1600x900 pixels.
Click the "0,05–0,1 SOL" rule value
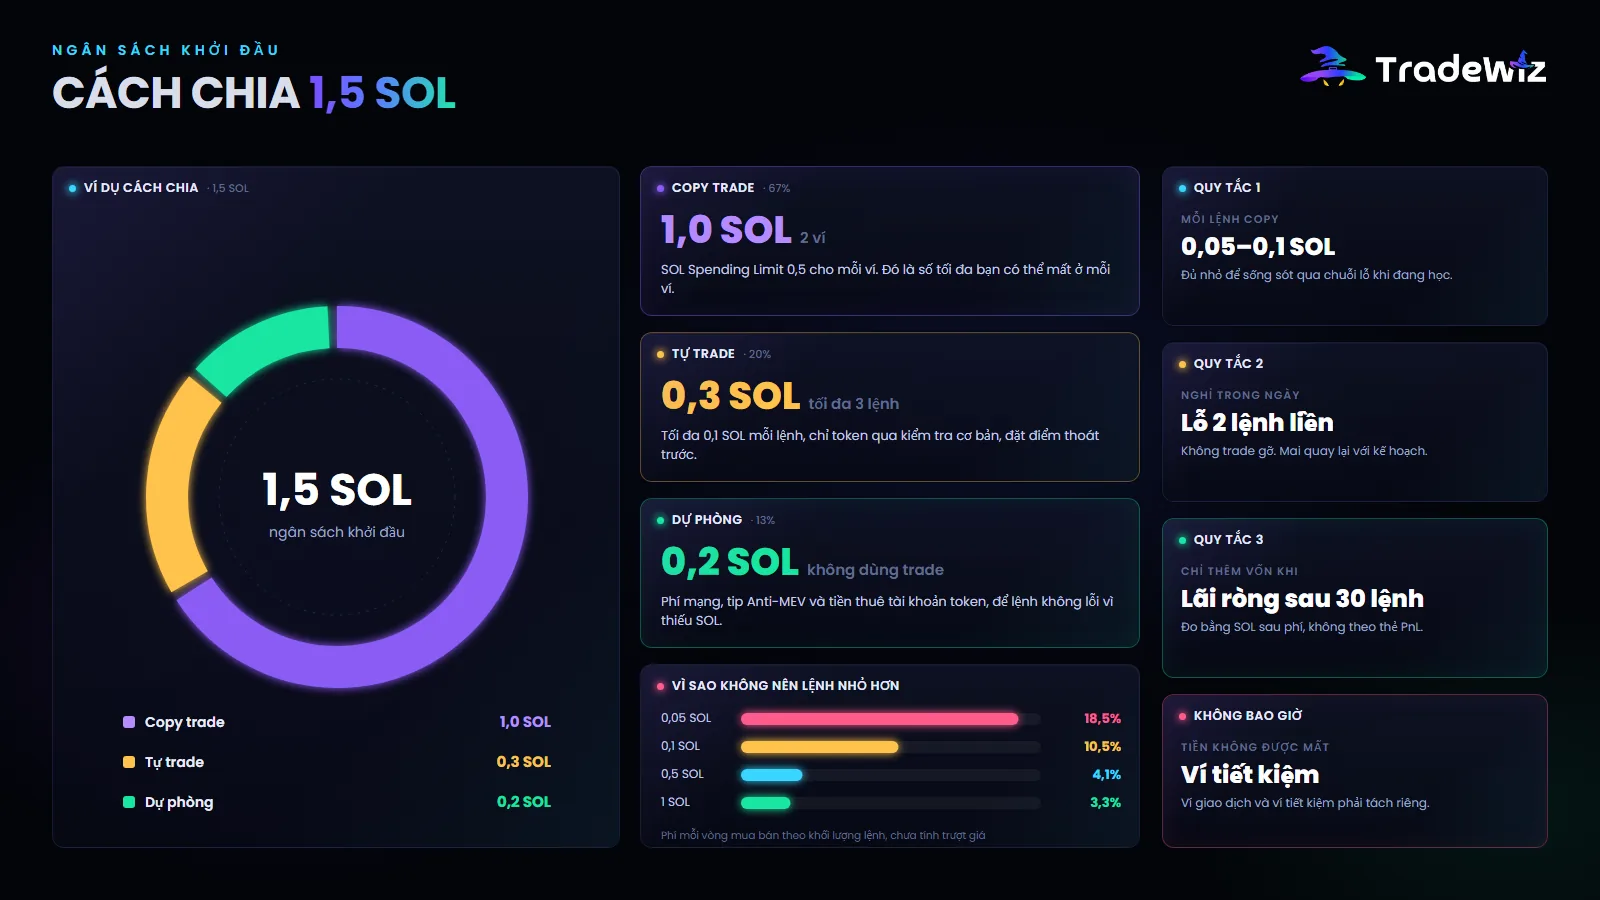click(1258, 246)
